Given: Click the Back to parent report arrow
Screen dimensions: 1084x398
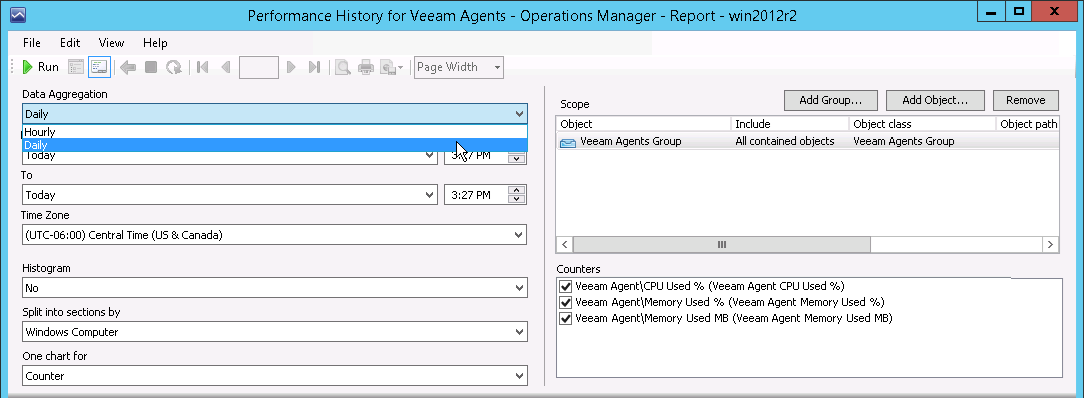Looking at the screenshot, I should tap(128, 67).
